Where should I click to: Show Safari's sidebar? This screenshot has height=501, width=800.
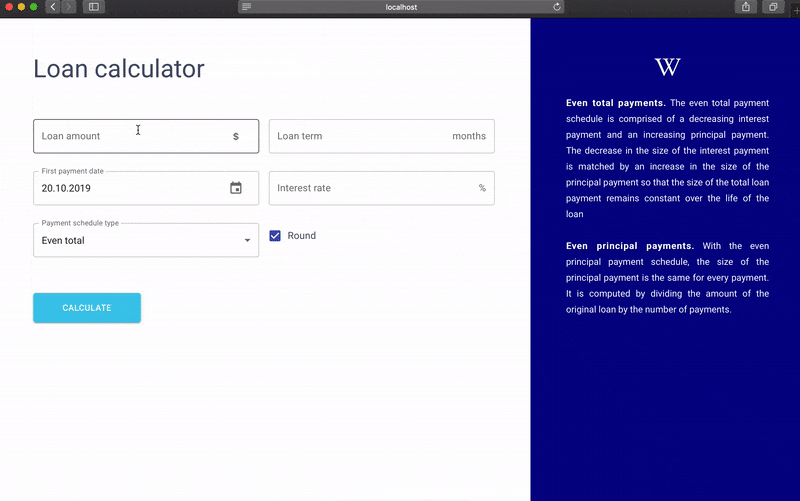[x=94, y=7]
